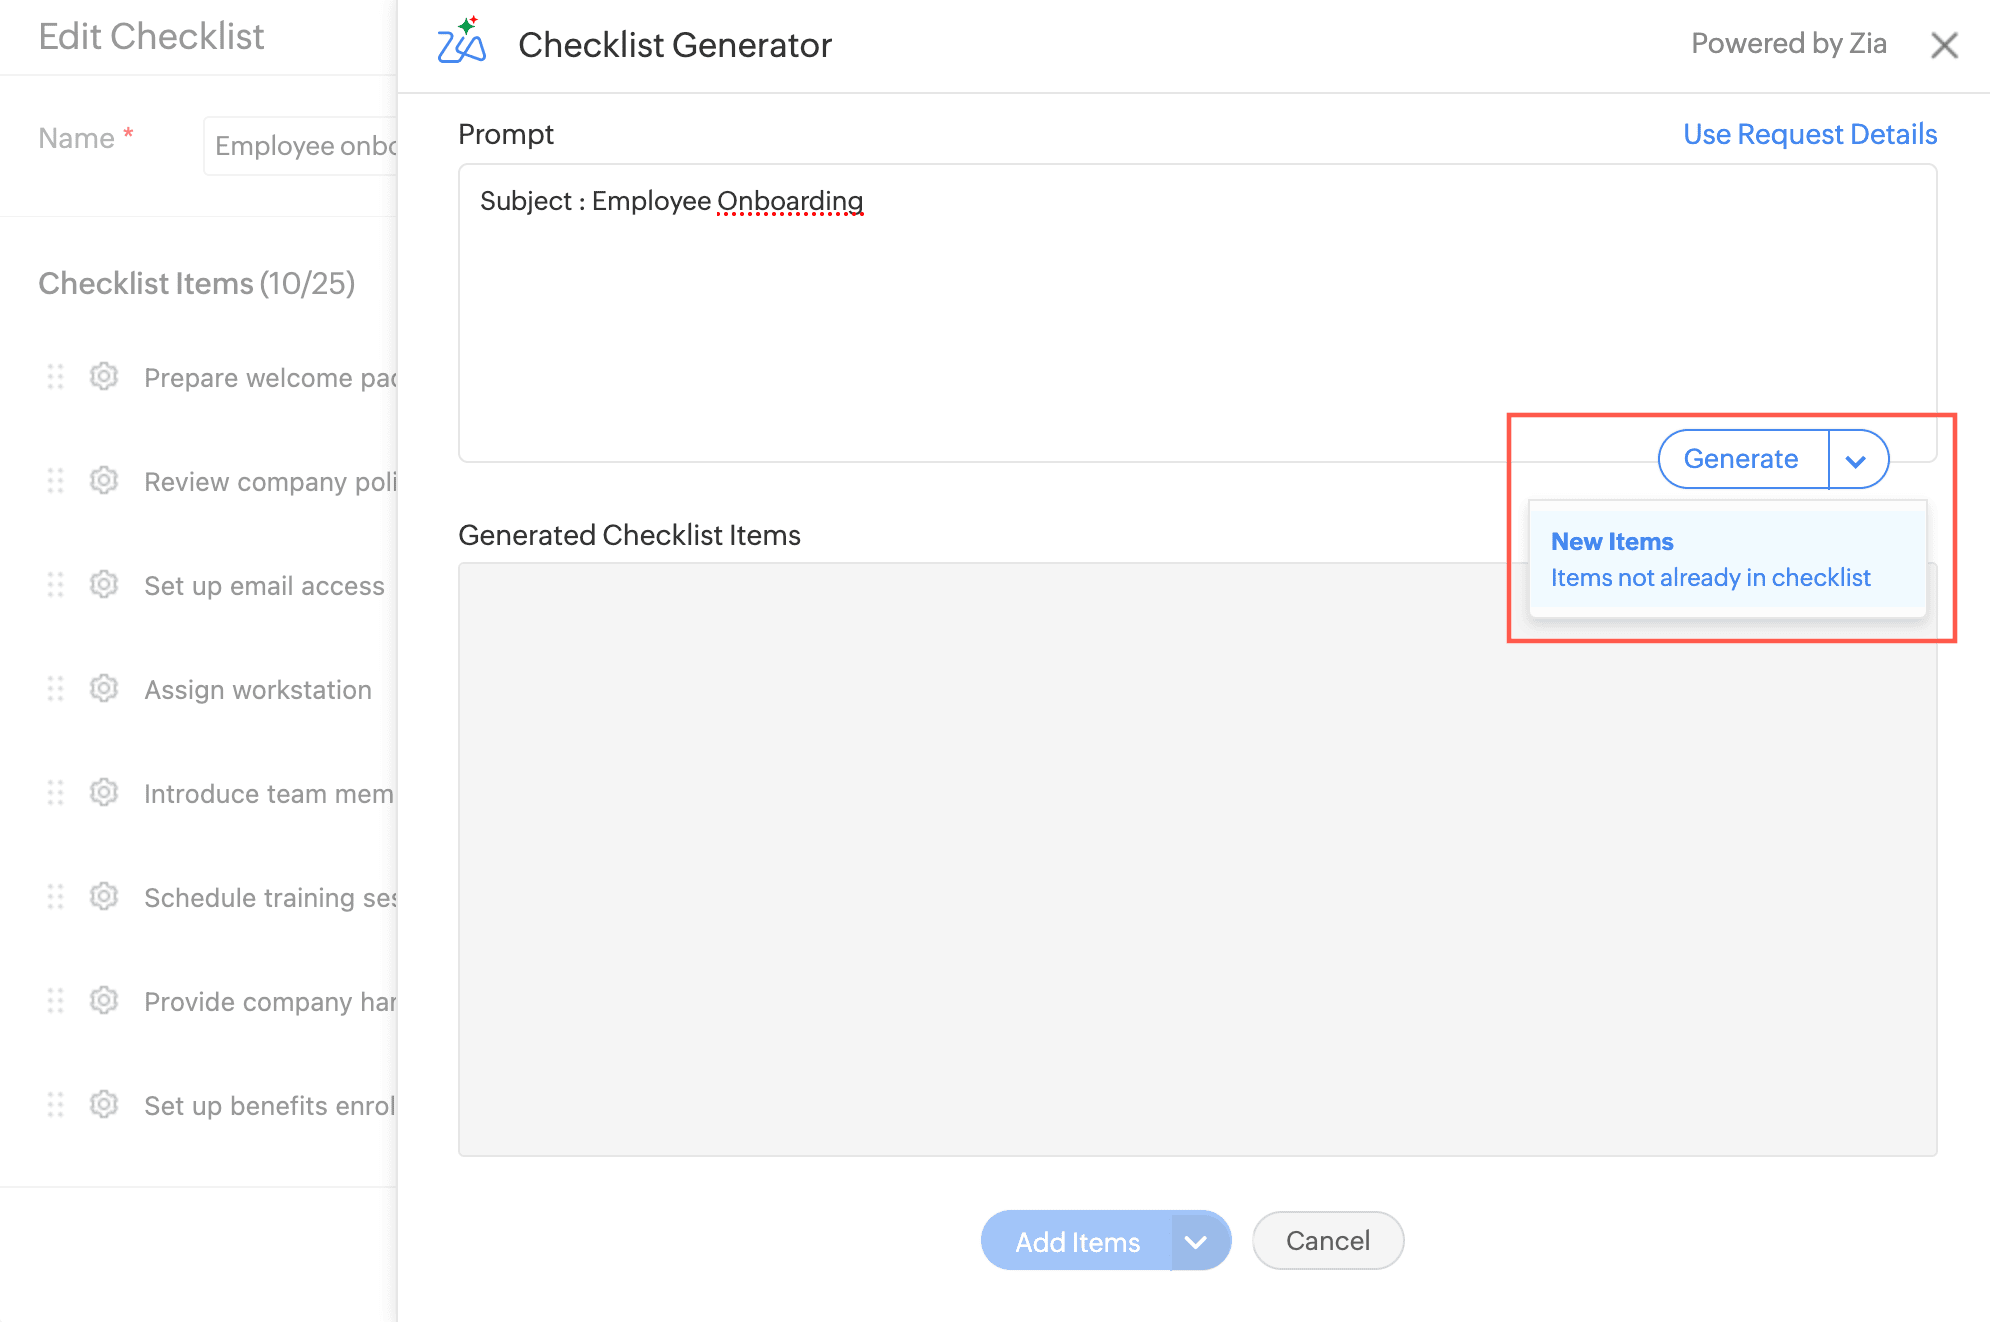
Task: Click gear icon for Prepare welcome item
Action: coord(104,377)
